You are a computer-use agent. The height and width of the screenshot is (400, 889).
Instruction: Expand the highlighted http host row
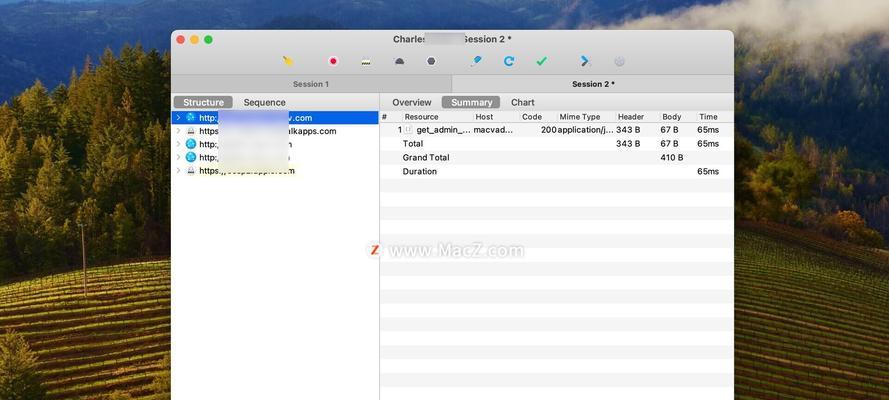point(178,117)
